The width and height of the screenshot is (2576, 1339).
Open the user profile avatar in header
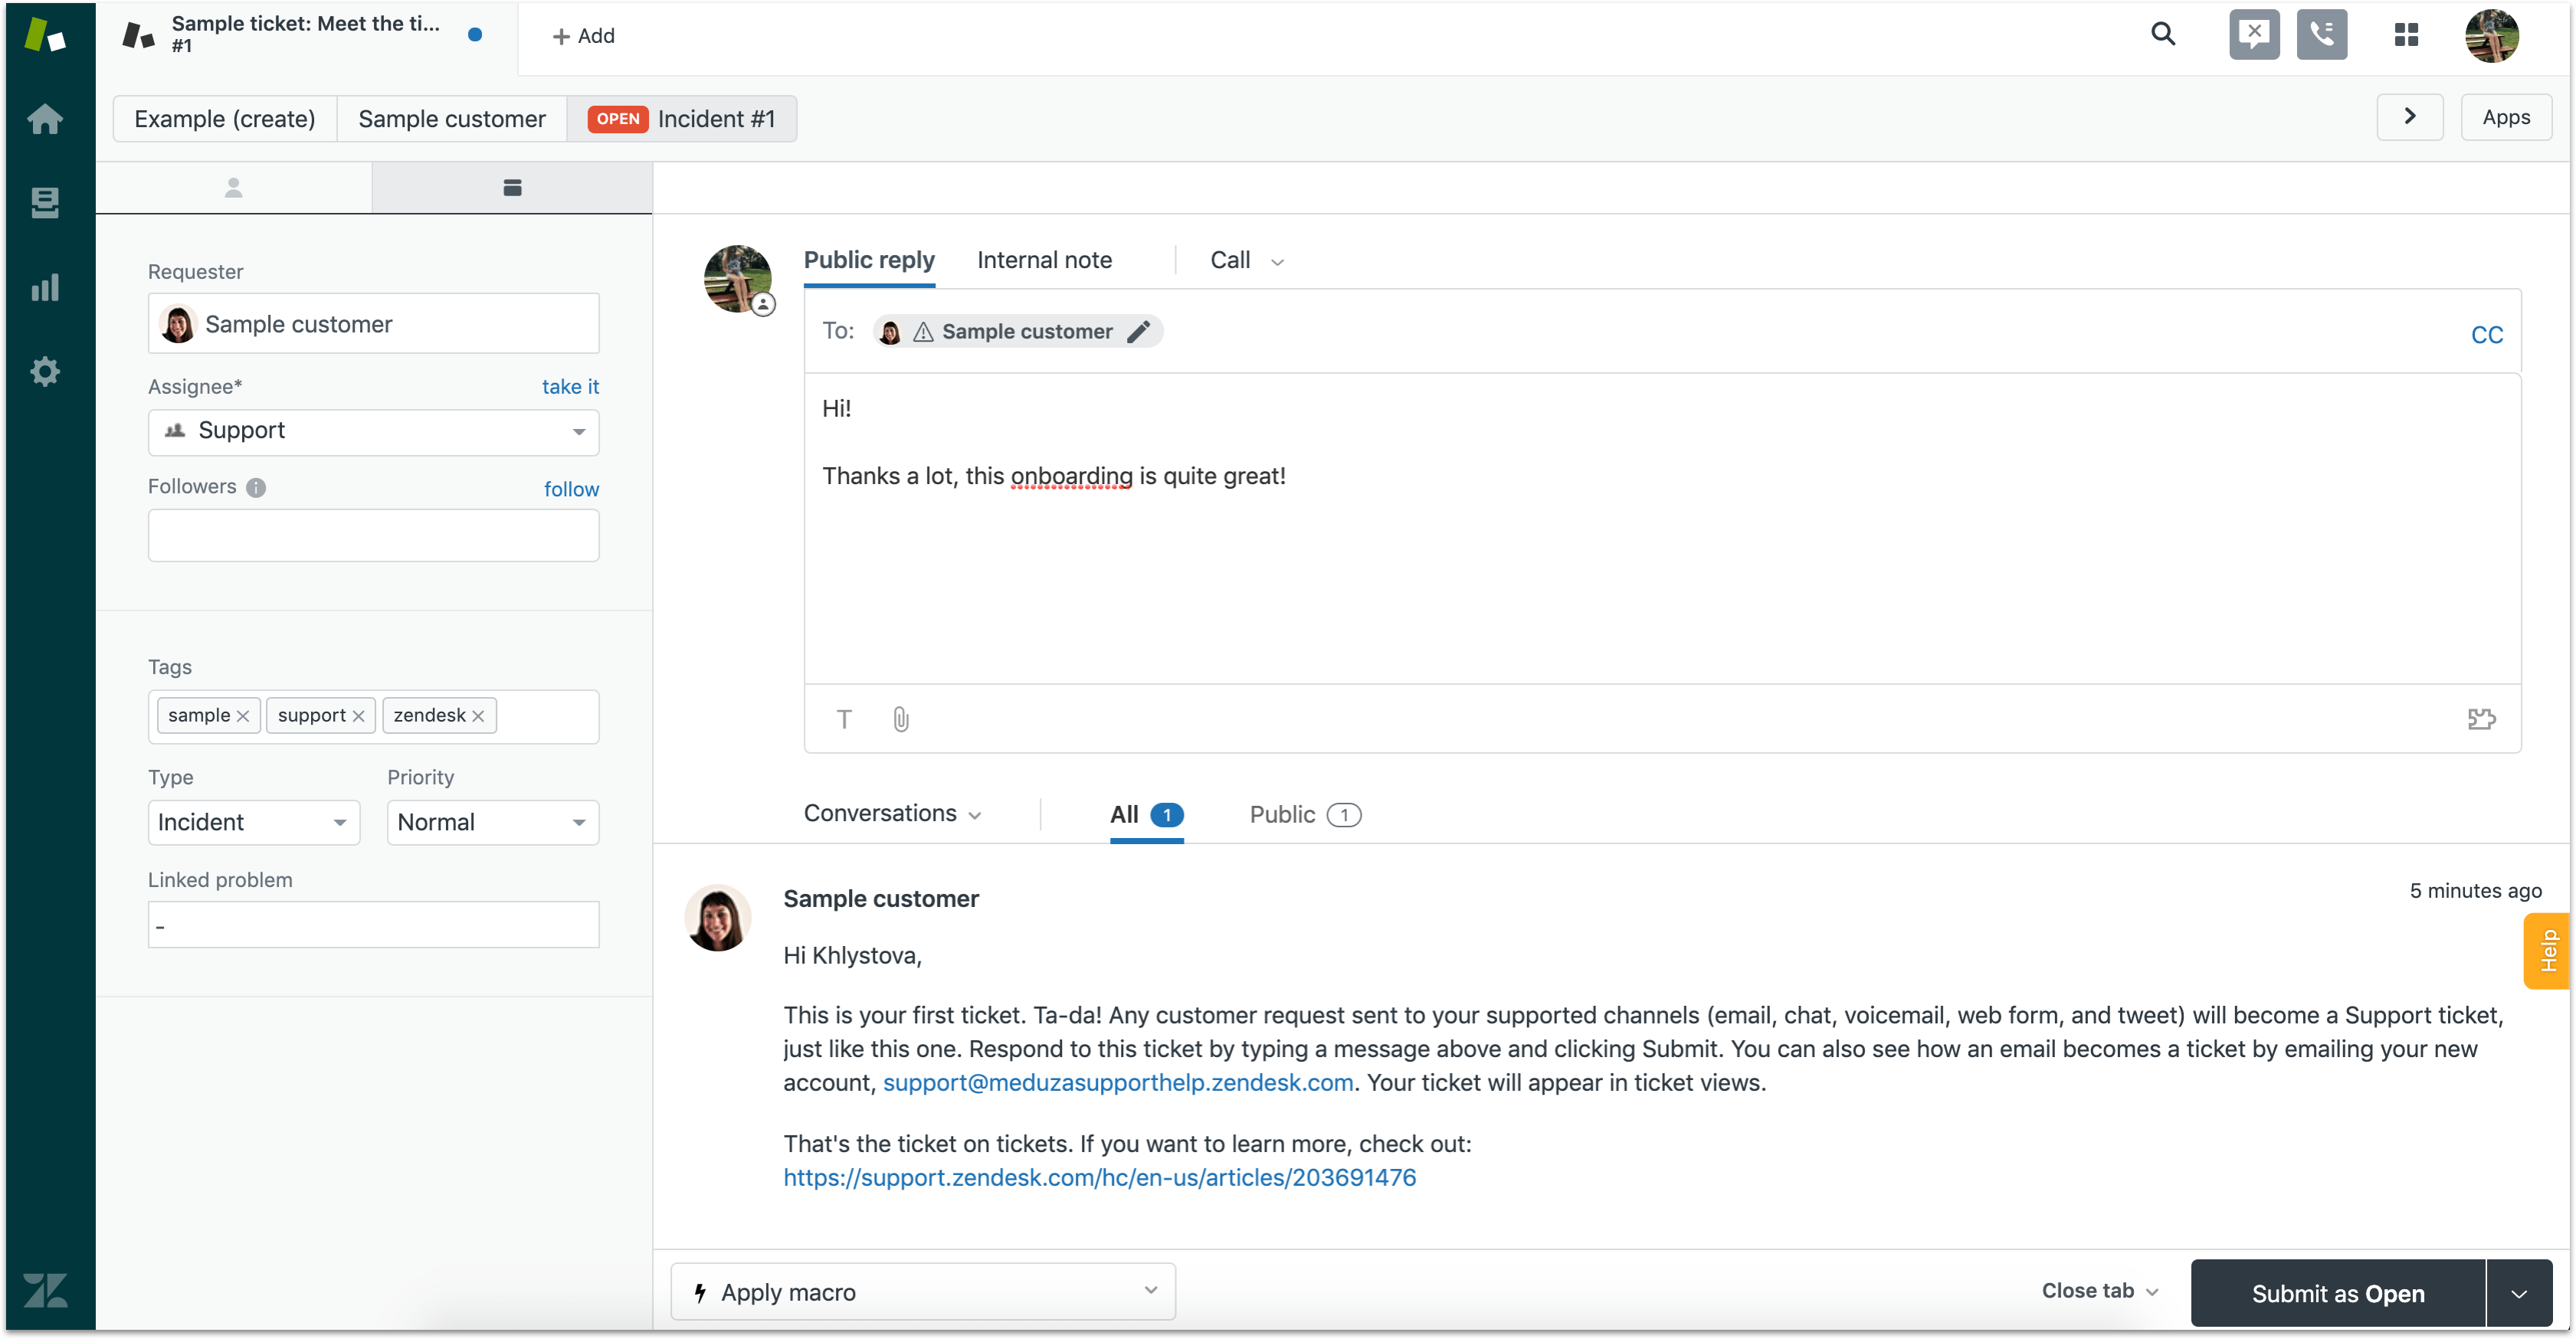click(x=2491, y=35)
